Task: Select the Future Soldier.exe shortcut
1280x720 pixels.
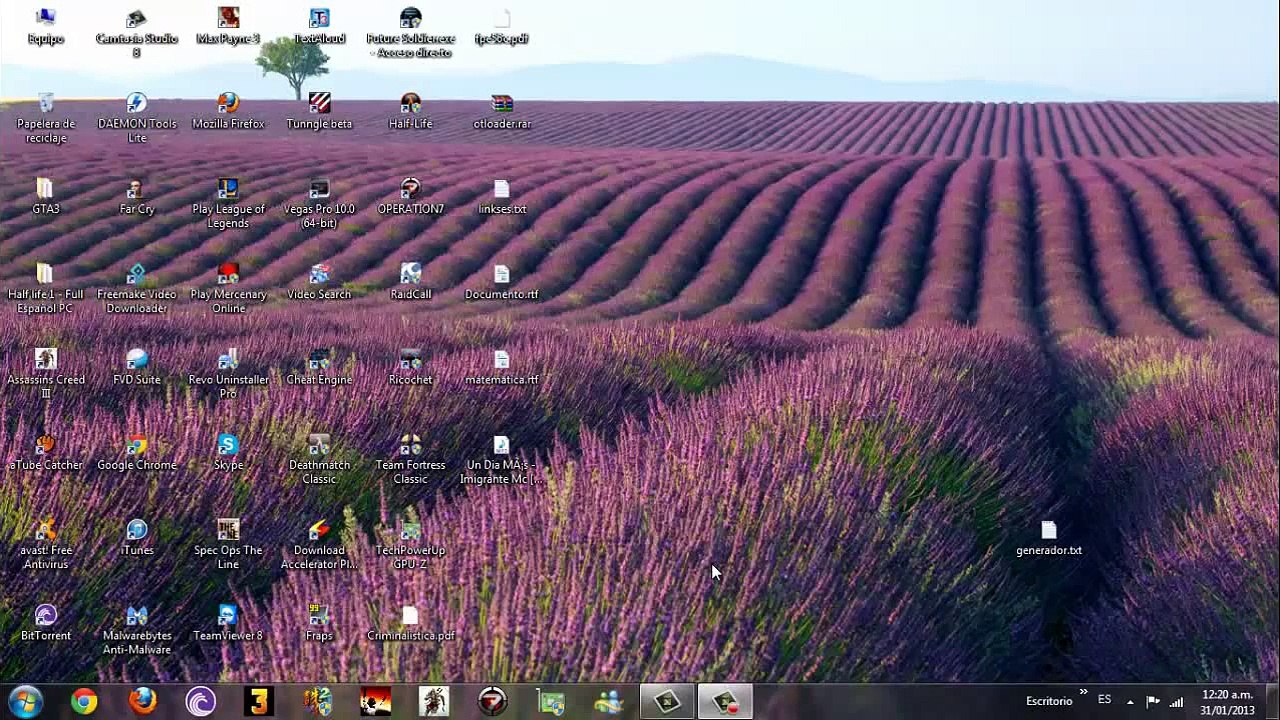Action: pyautogui.click(x=410, y=33)
